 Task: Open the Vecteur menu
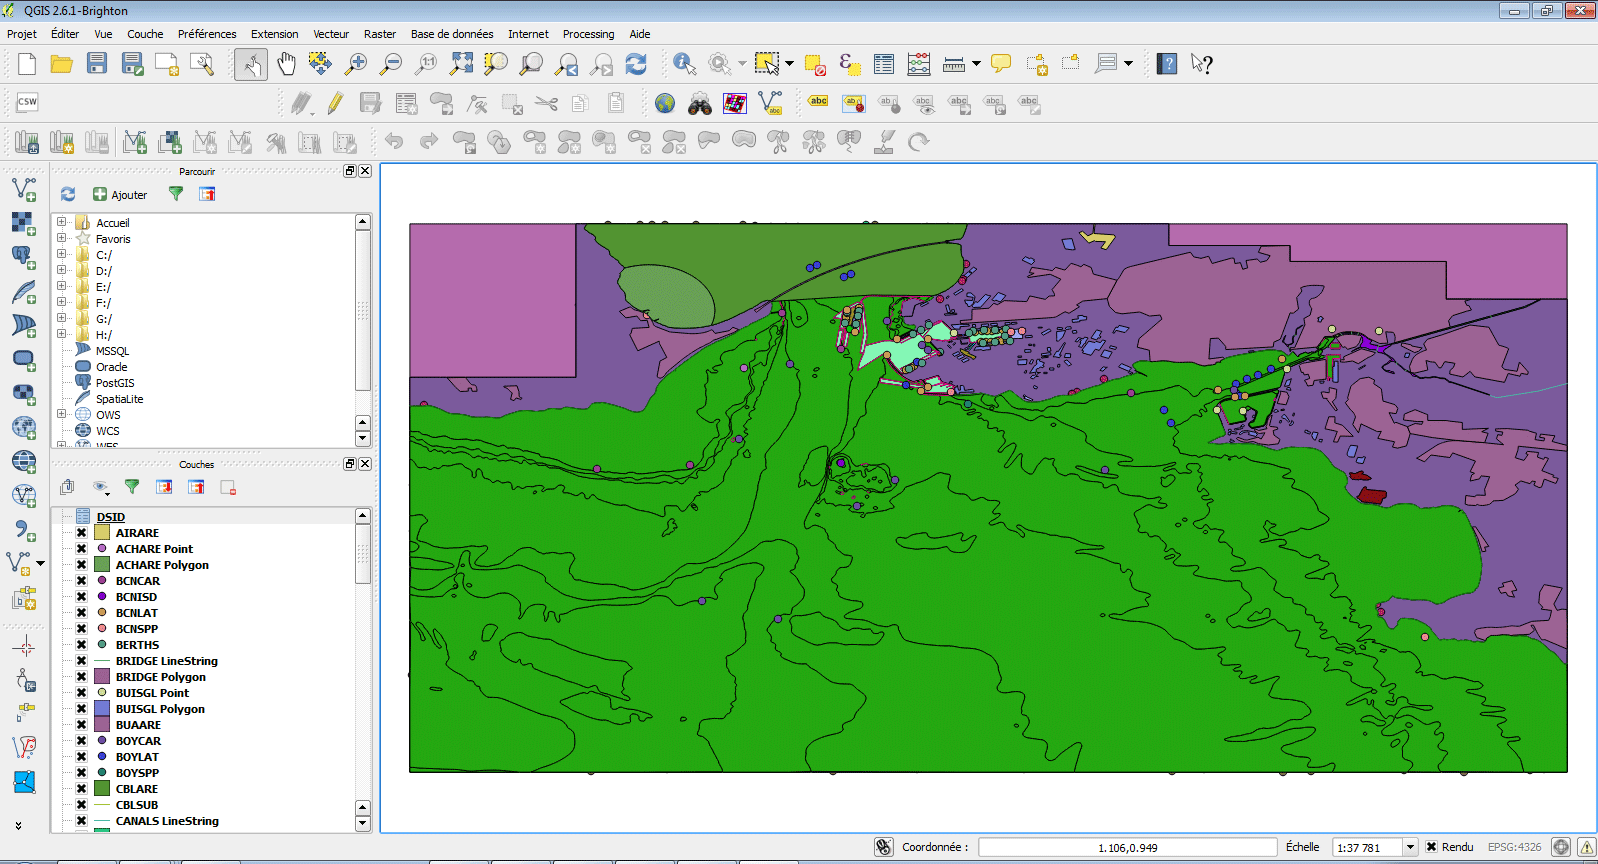[330, 34]
